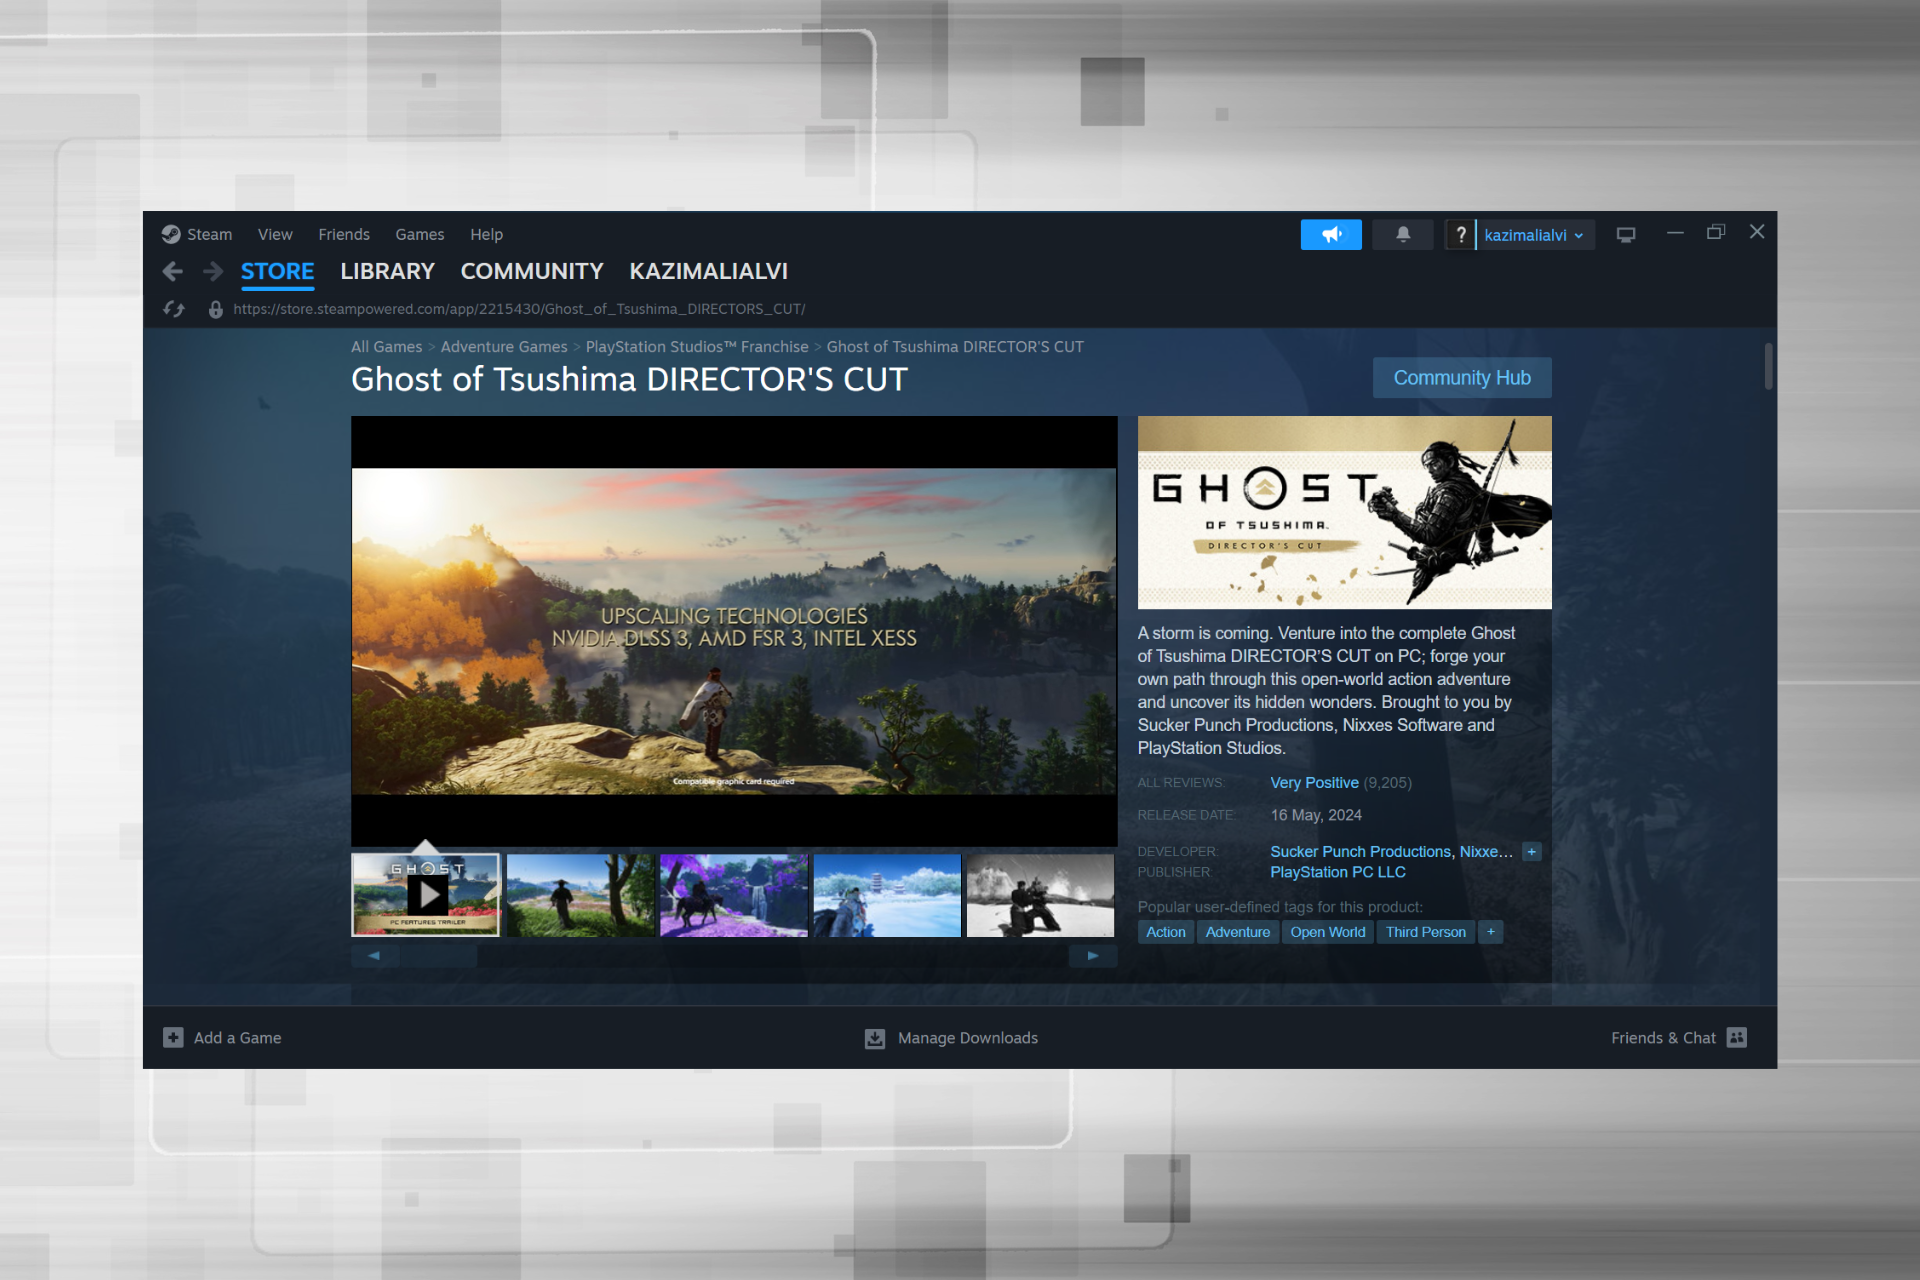Play the PC Features Trailer thumbnail
The image size is (1920, 1280).
click(426, 895)
